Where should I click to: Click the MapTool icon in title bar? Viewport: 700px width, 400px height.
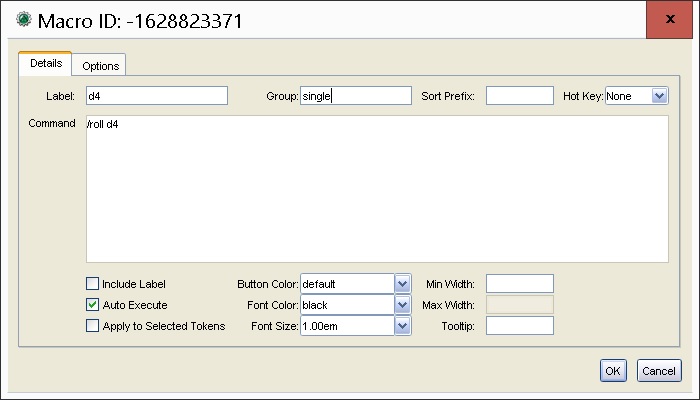(24, 19)
